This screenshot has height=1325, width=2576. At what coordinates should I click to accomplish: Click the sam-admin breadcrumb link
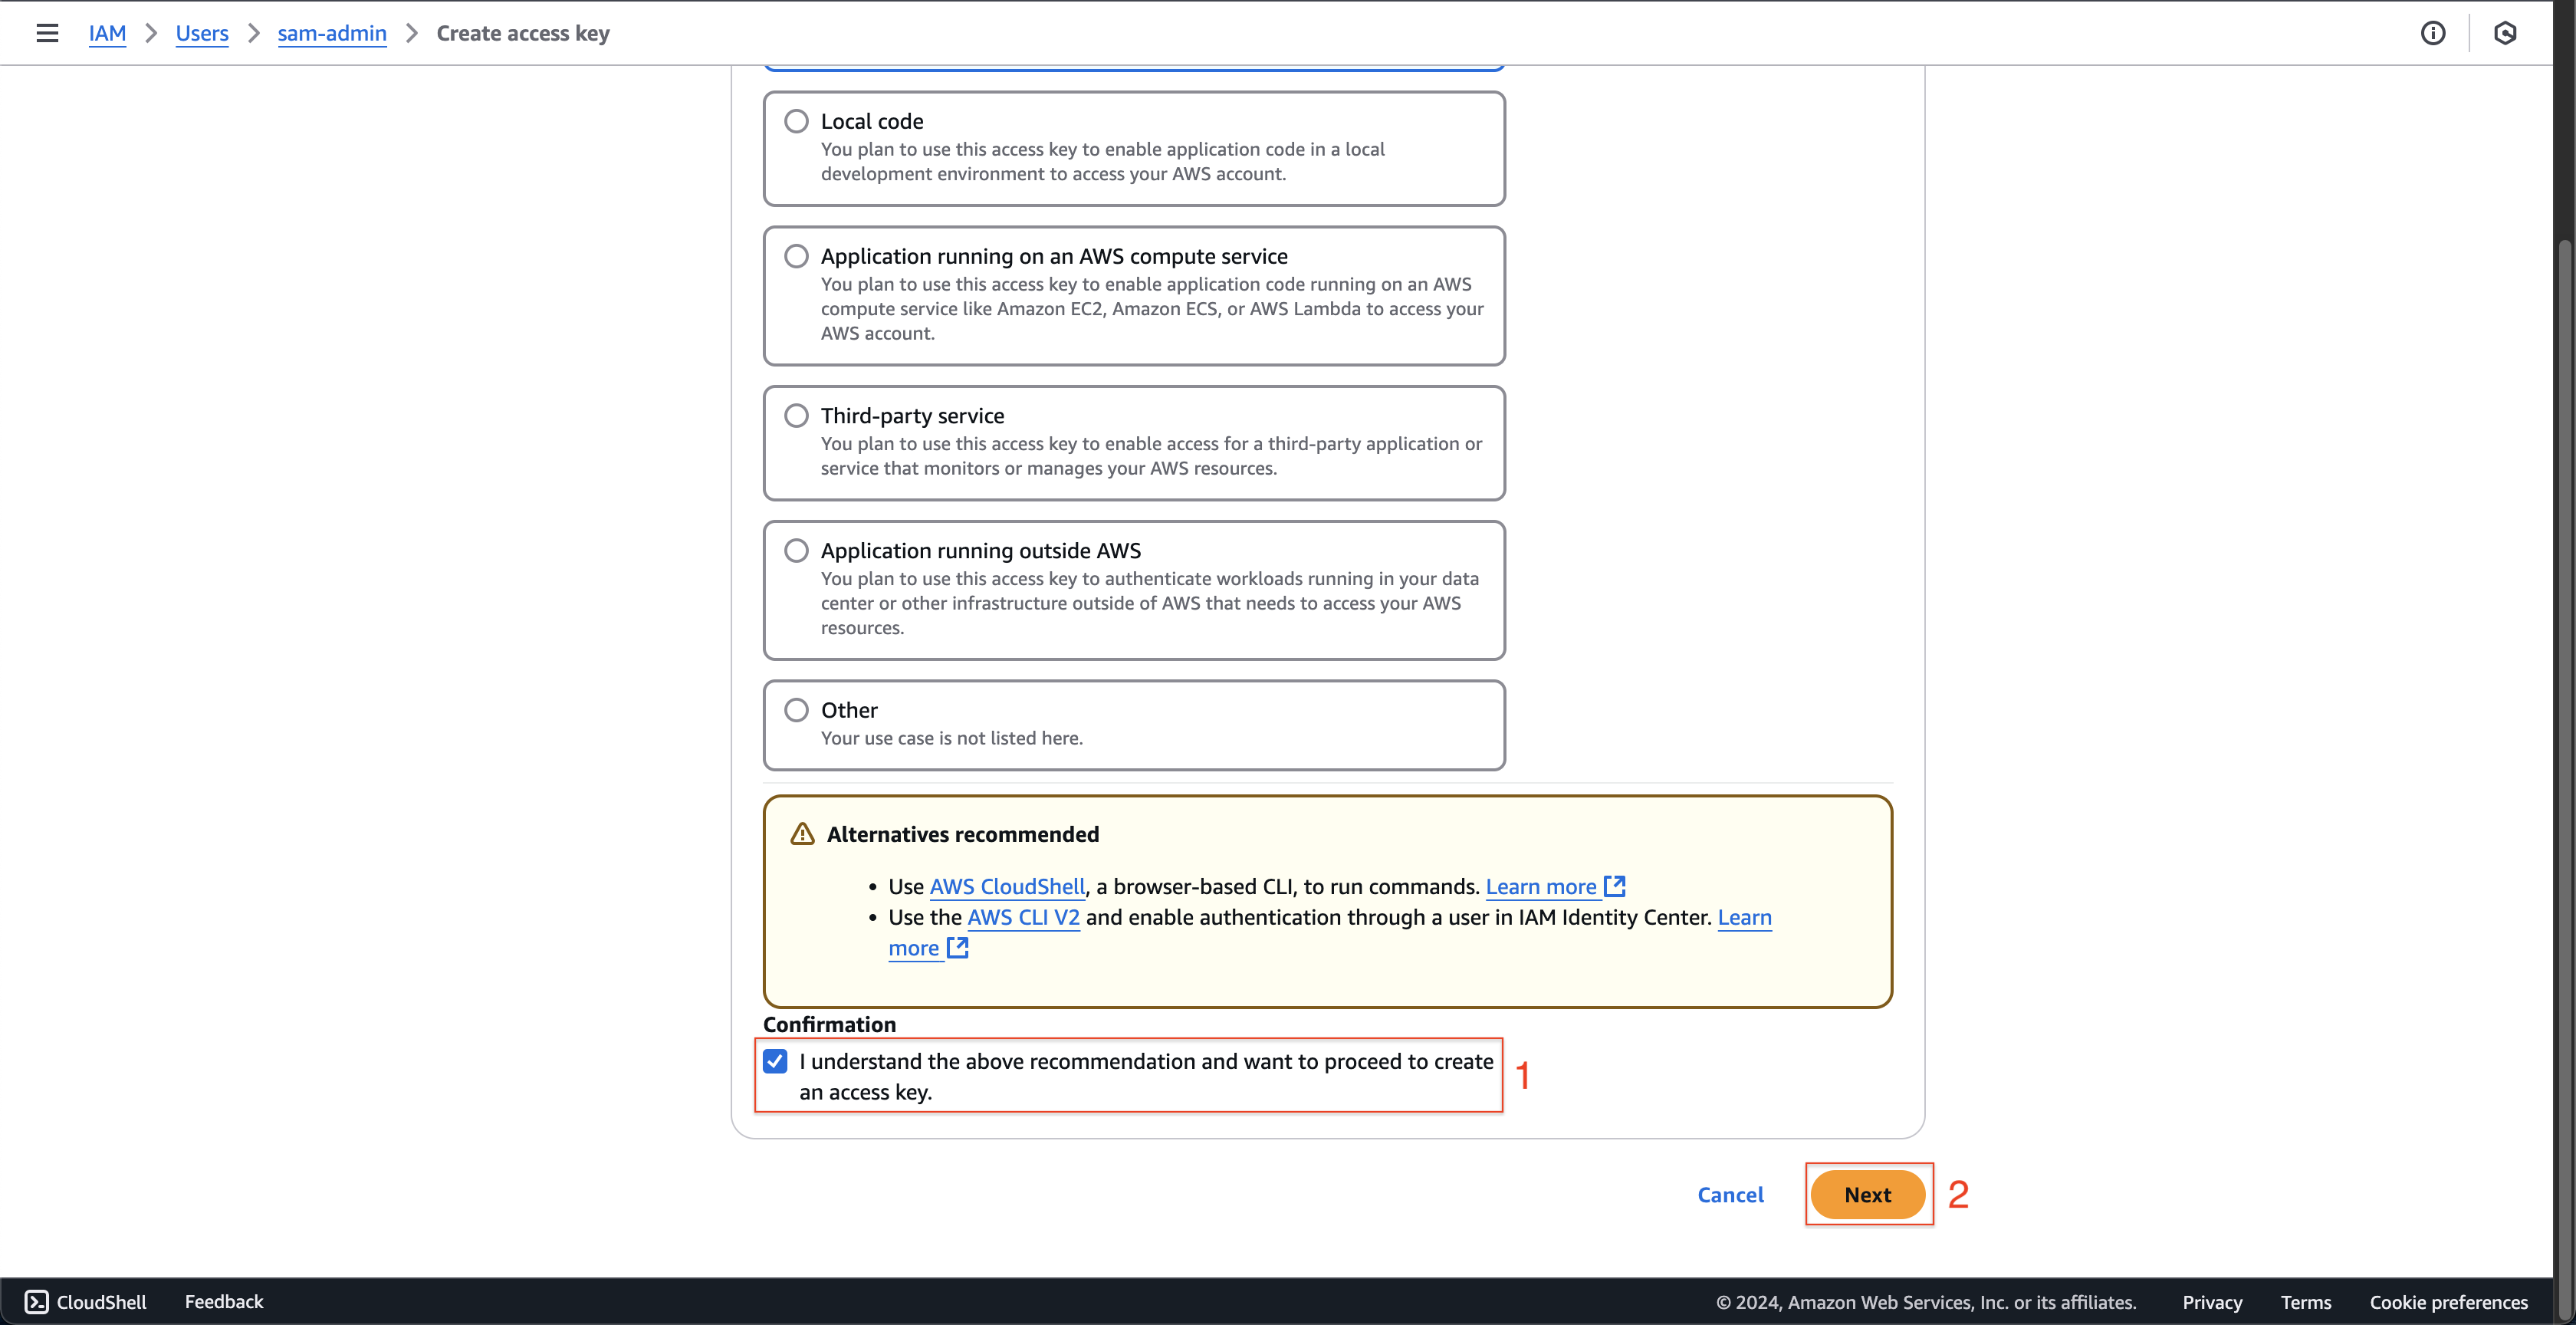330,32
